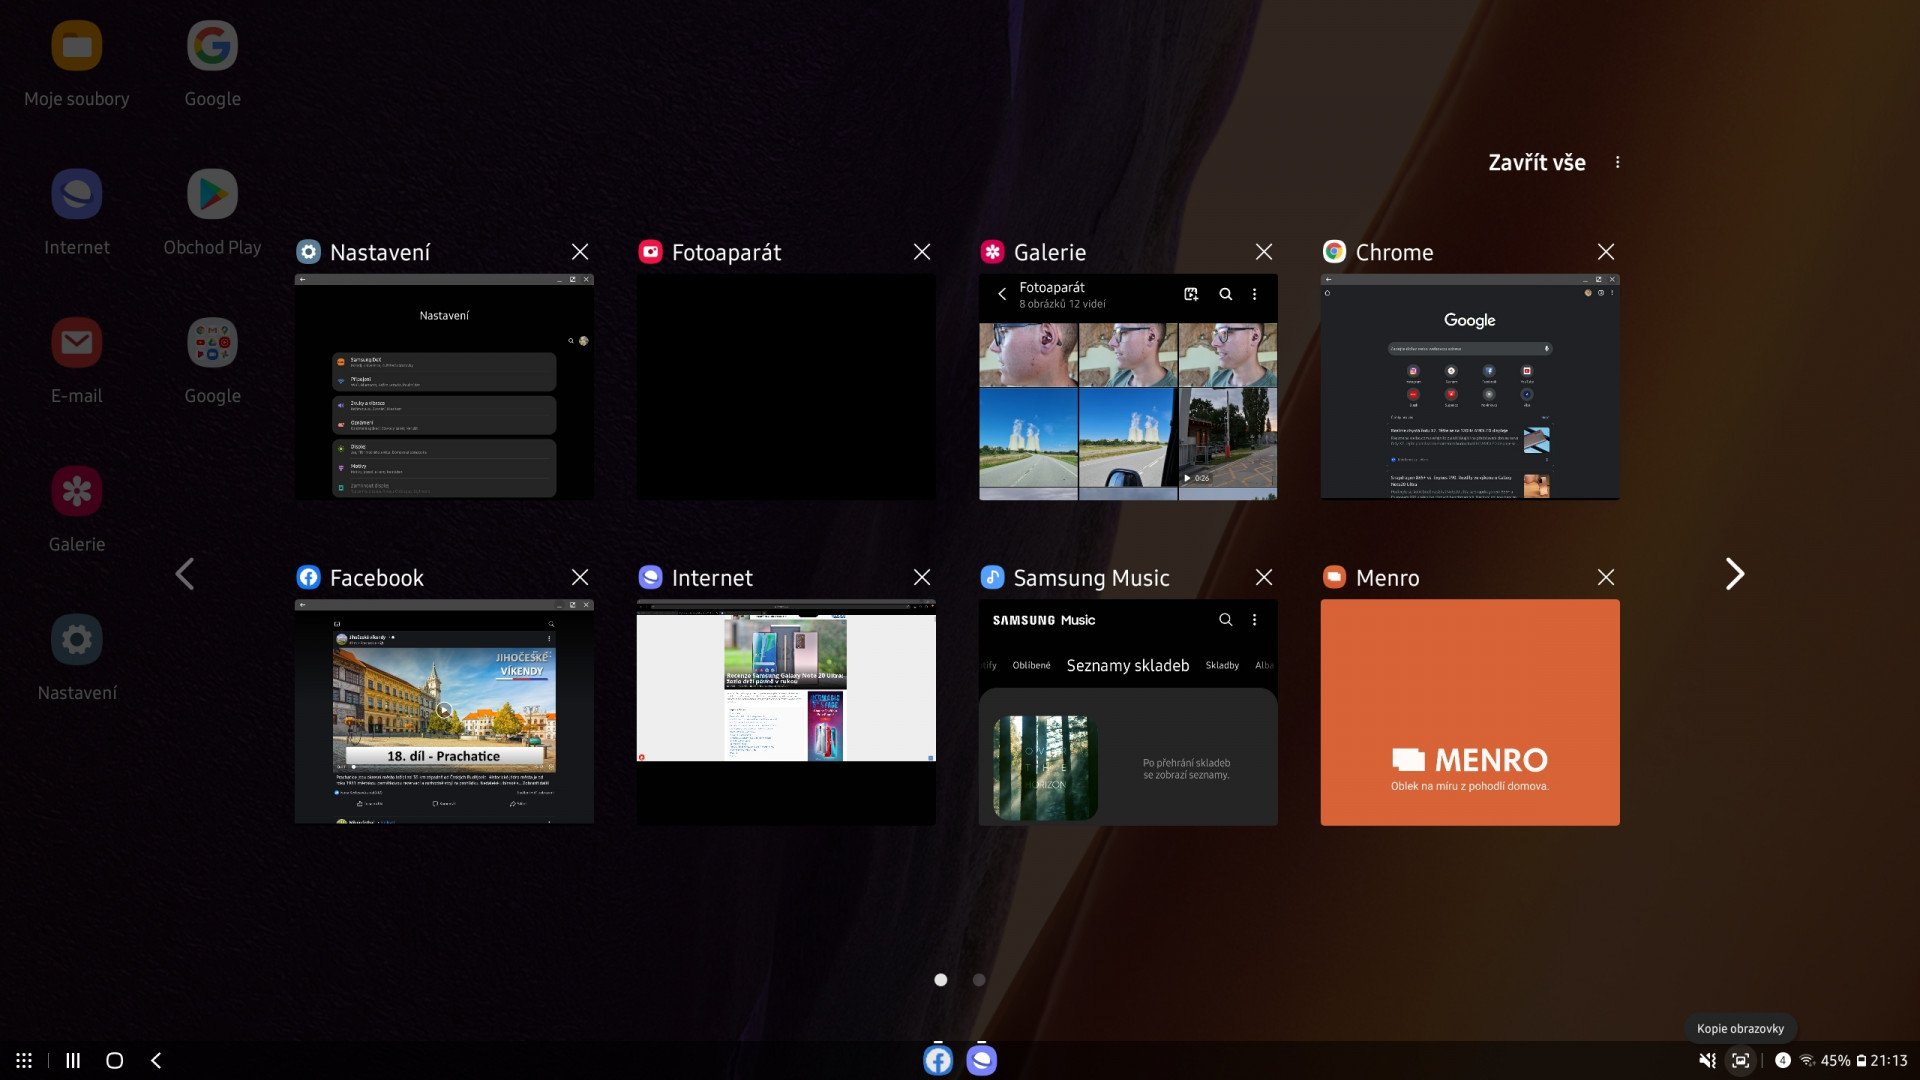Close the Fotoaparát recent card
The height and width of the screenshot is (1080, 1920).
[922, 252]
